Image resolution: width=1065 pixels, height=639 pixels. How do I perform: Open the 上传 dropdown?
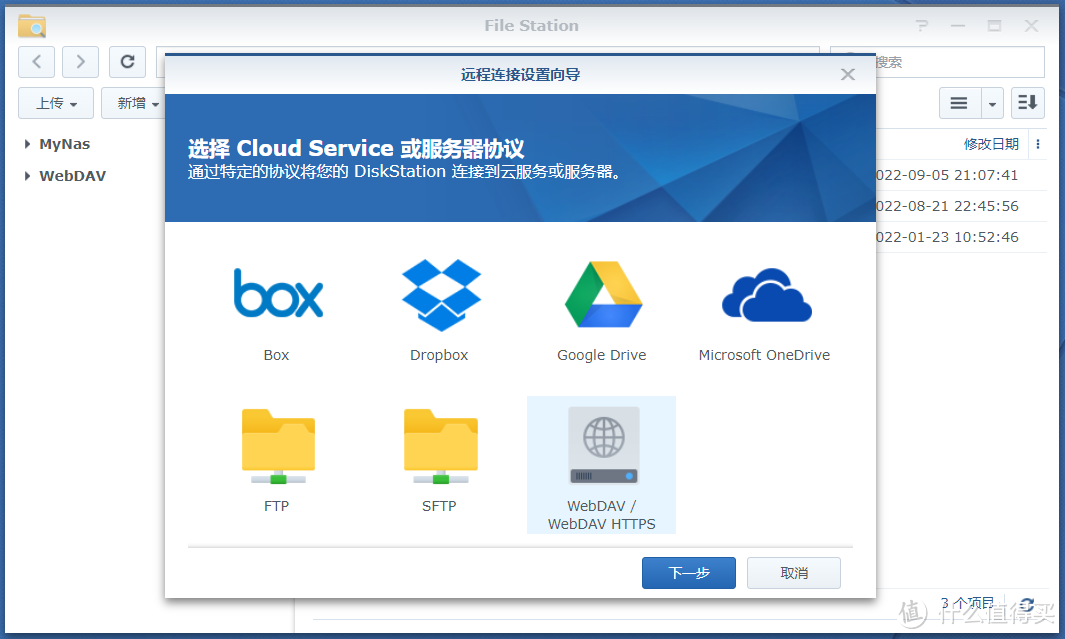click(x=56, y=103)
